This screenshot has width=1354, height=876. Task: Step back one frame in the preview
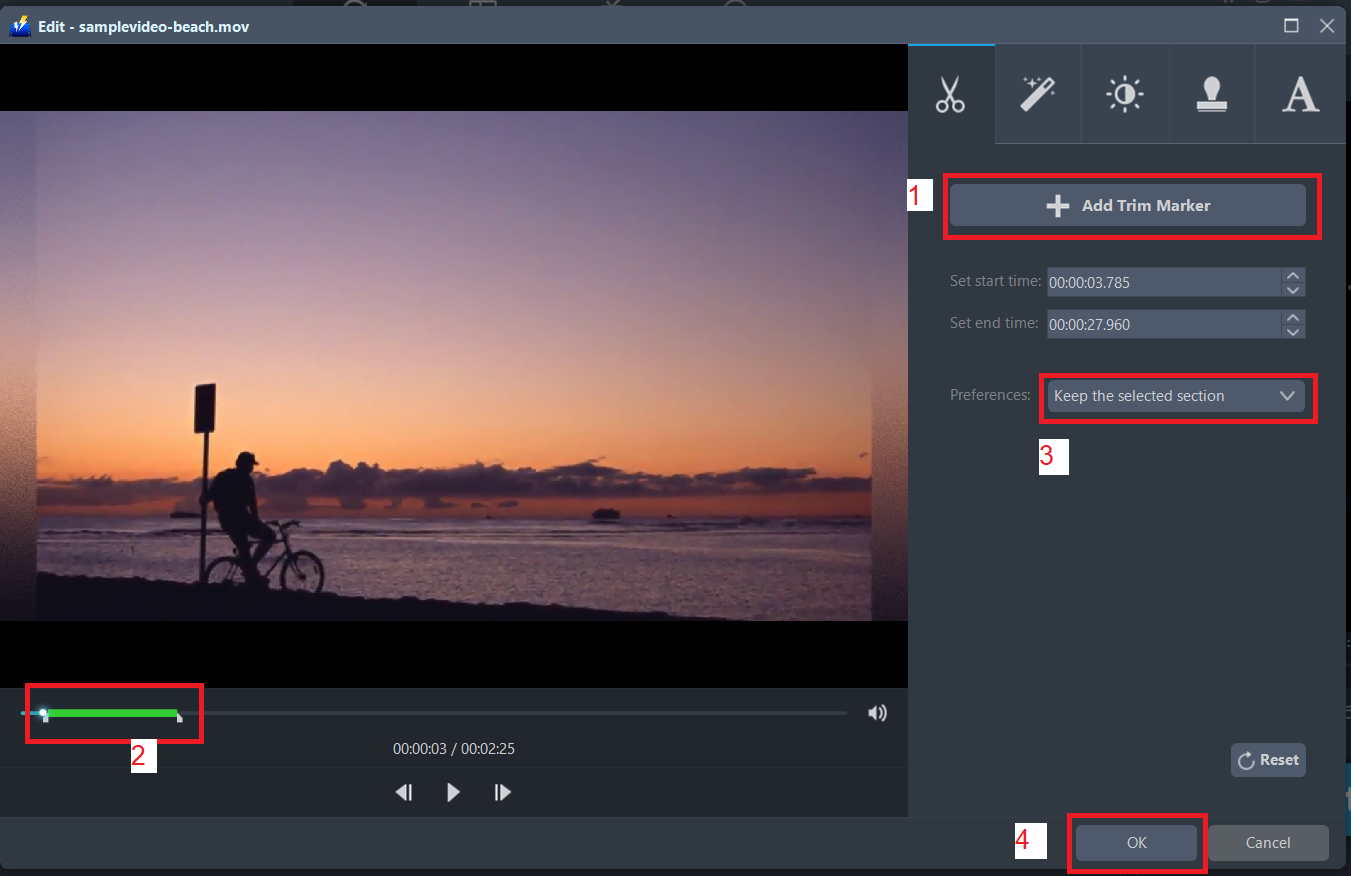pyautogui.click(x=404, y=792)
